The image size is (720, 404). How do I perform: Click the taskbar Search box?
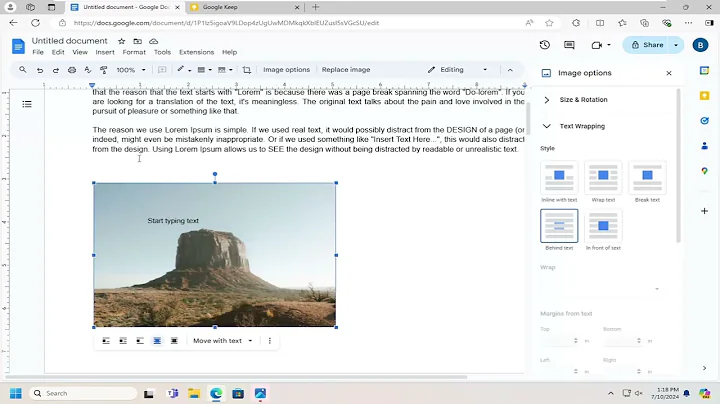pyautogui.click(x=84, y=393)
